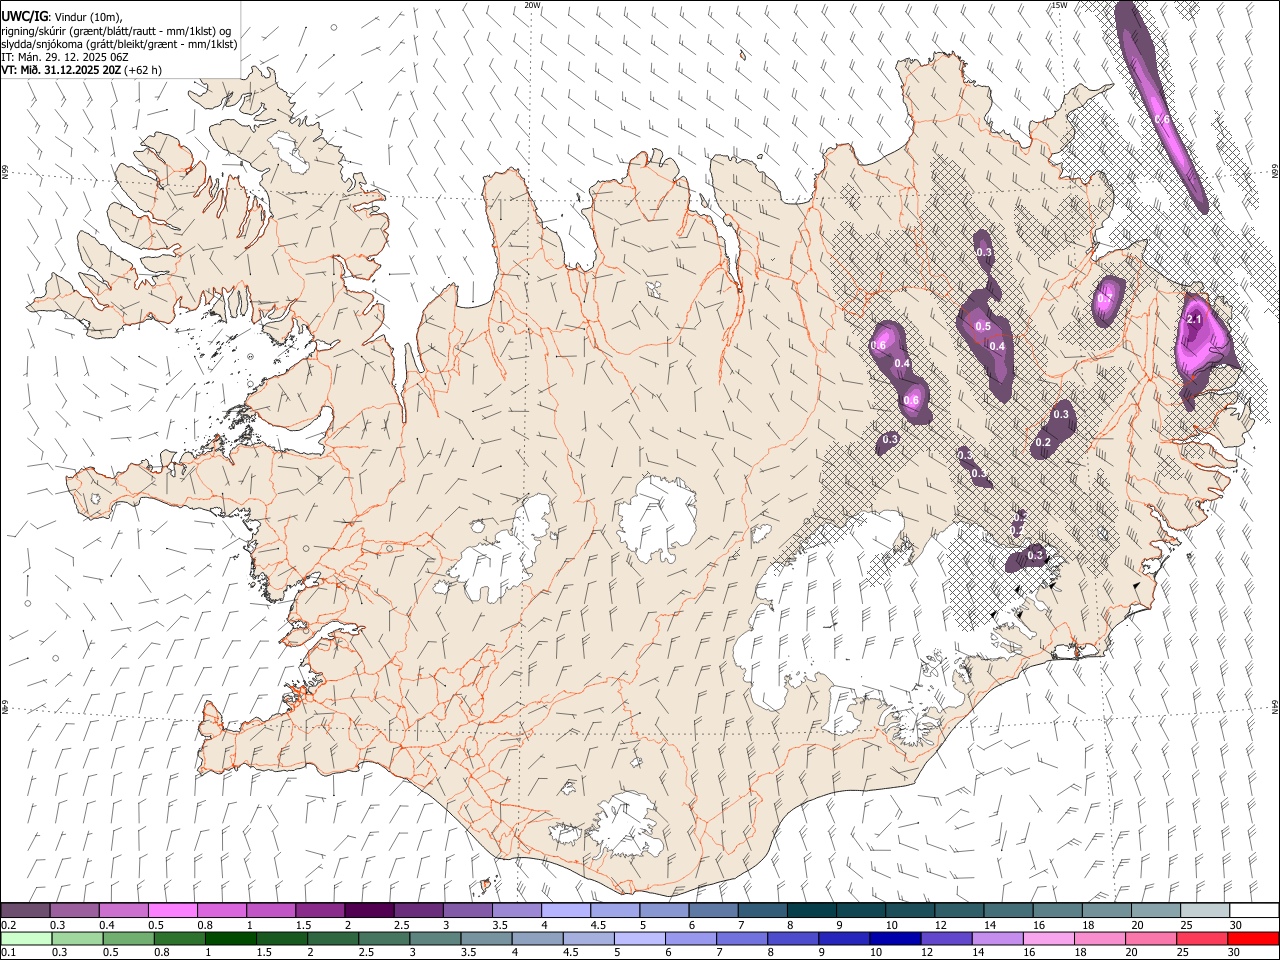
Task: Click the bright pink snow-scale swatch at 0.5
Action: (172, 910)
